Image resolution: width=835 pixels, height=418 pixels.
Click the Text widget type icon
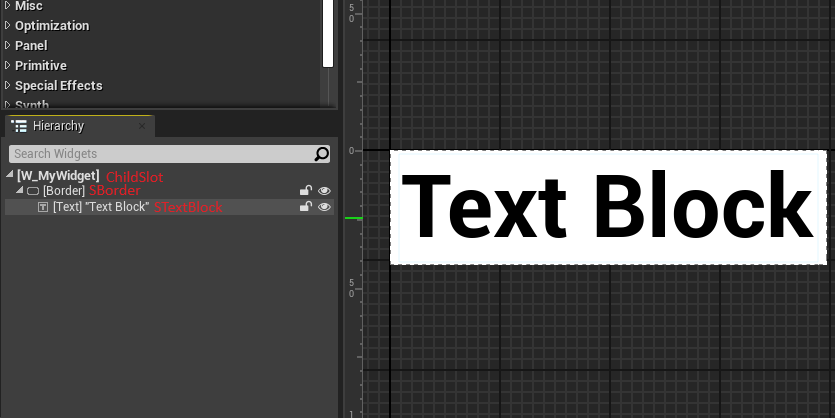pyautogui.click(x=43, y=207)
